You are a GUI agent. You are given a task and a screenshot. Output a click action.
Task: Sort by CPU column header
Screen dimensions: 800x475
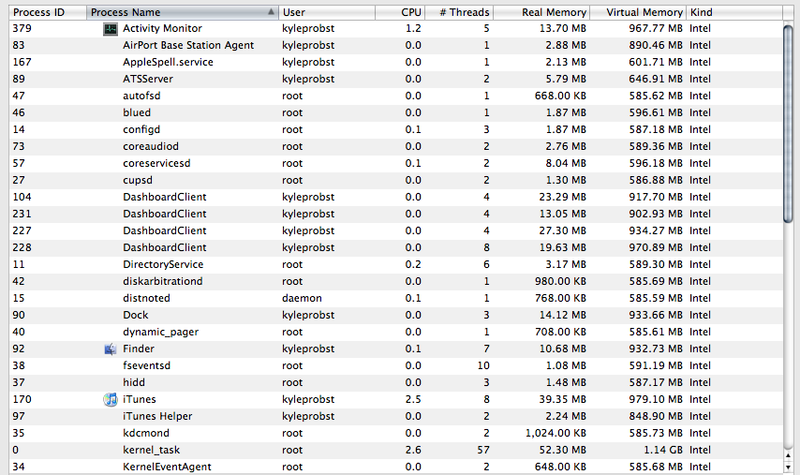pyautogui.click(x=400, y=12)
